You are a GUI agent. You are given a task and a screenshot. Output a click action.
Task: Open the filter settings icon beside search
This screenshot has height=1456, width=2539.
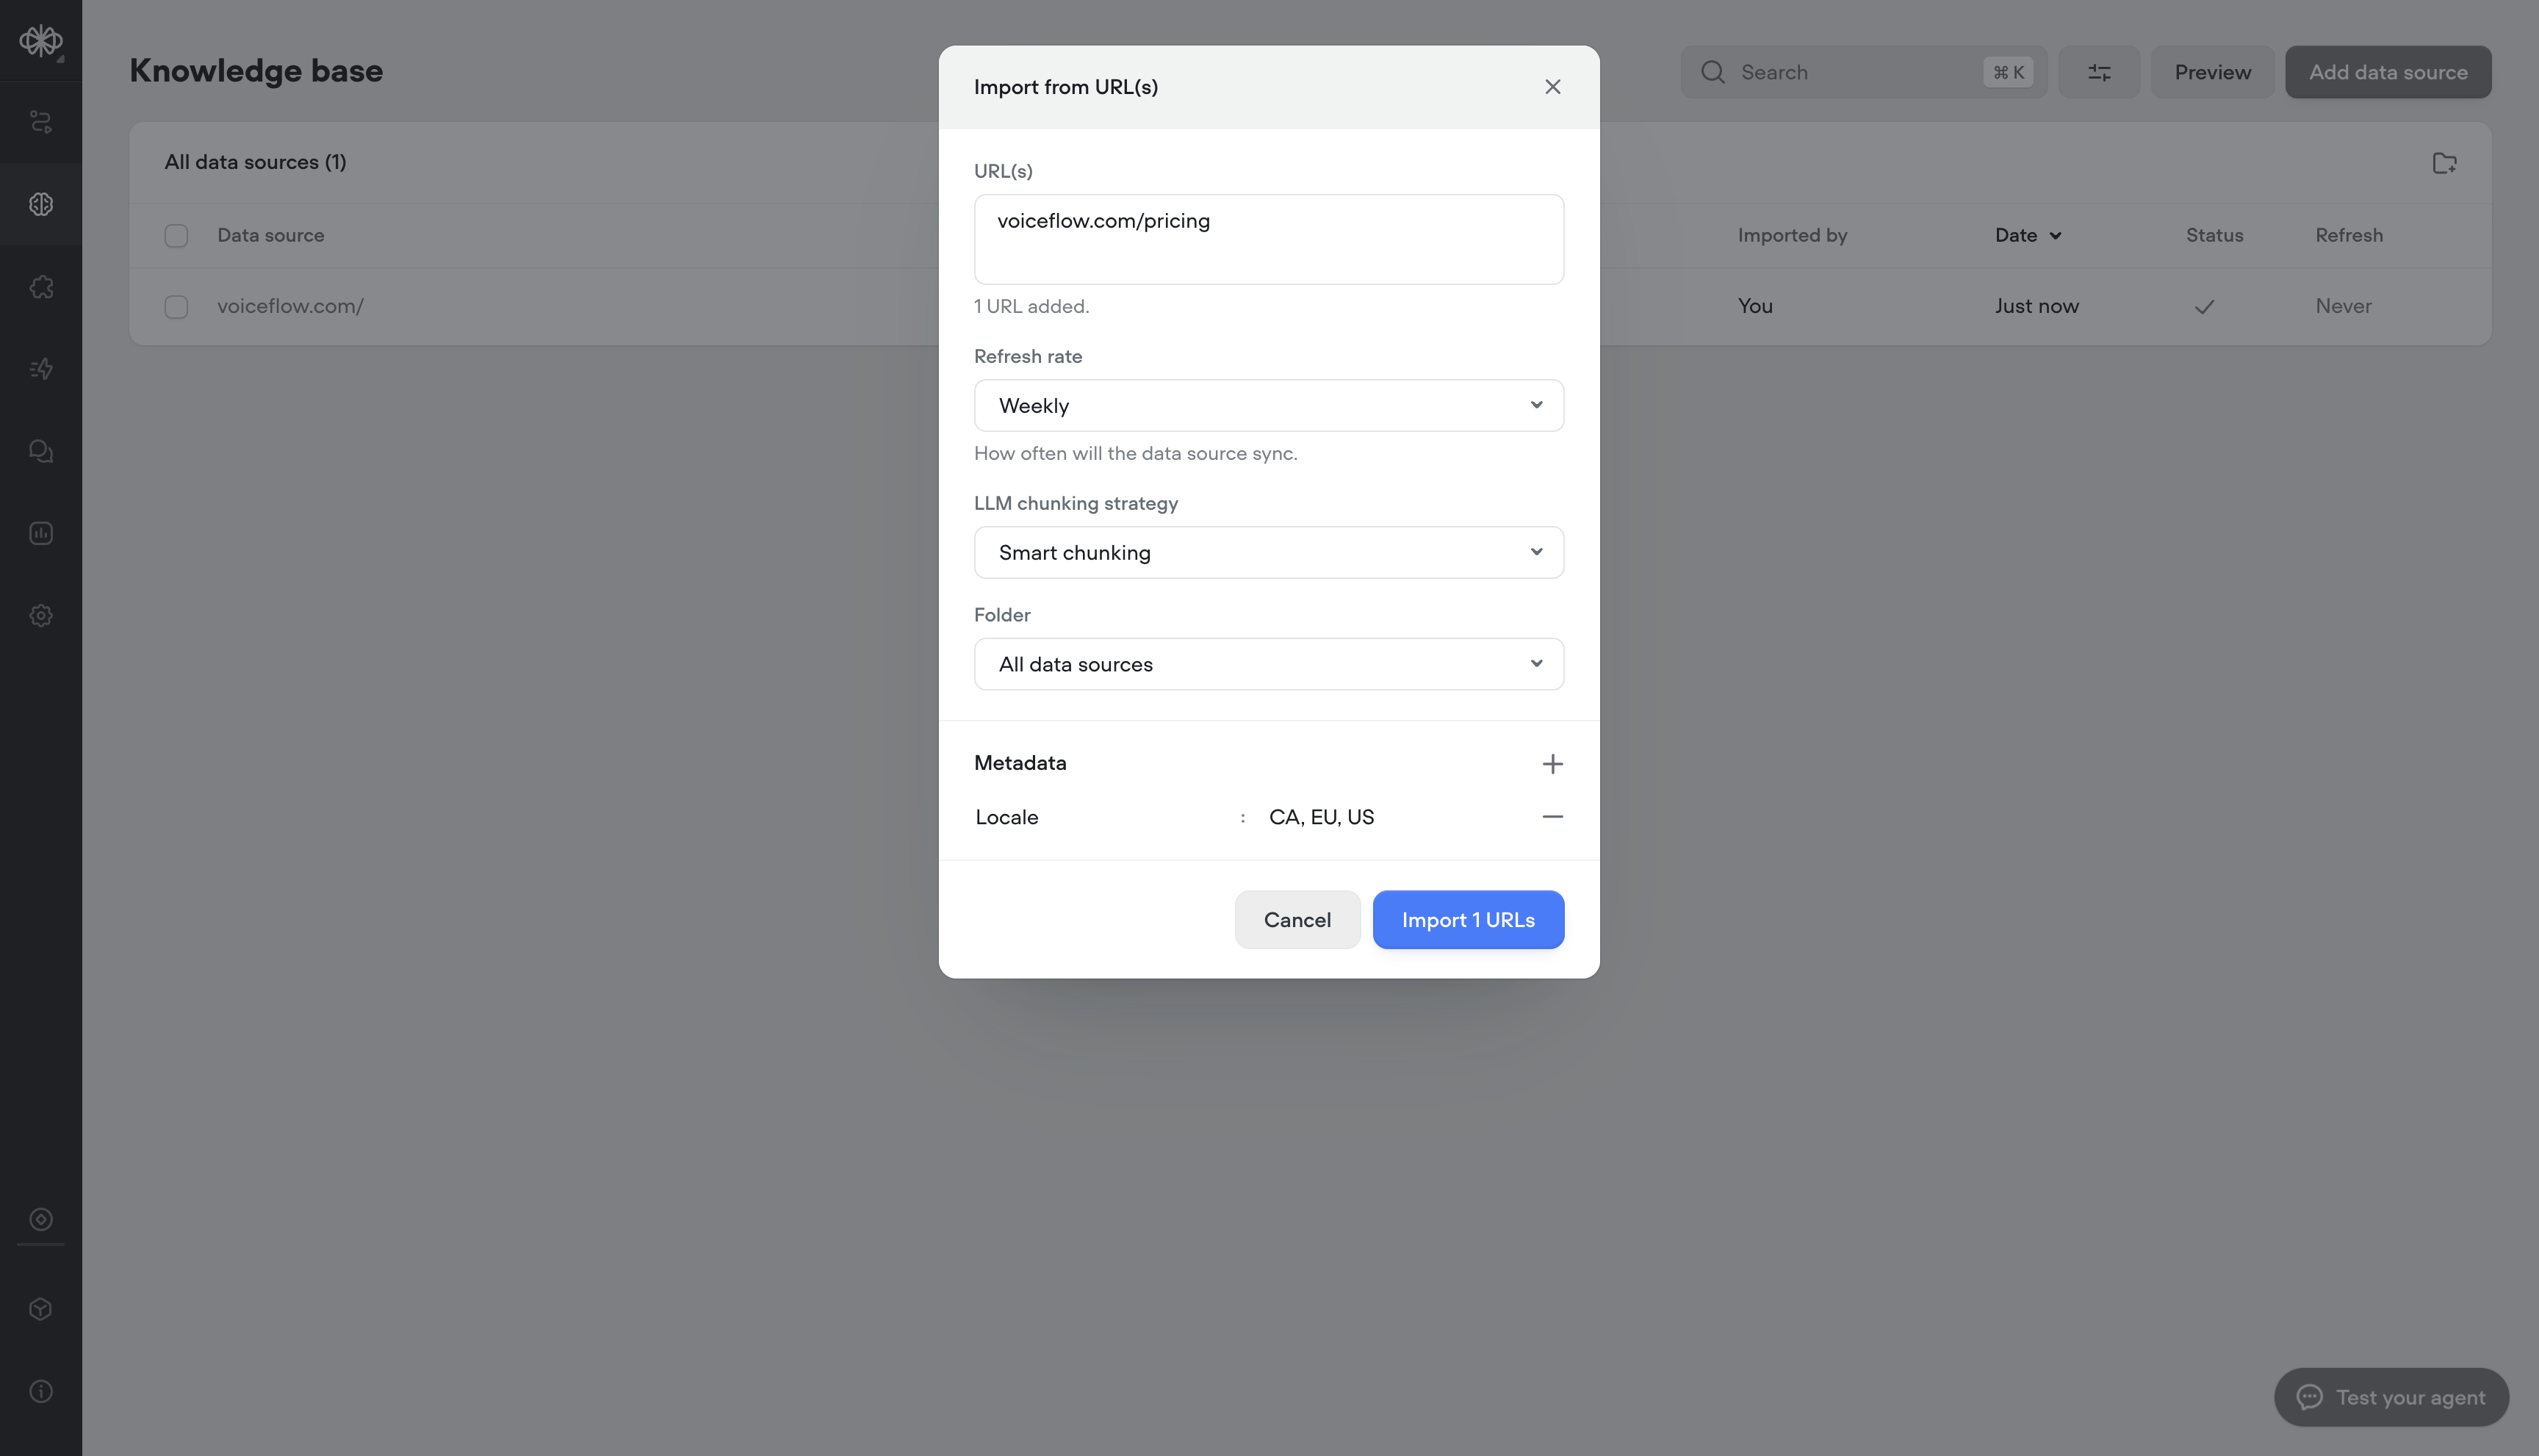[2098, 71]
